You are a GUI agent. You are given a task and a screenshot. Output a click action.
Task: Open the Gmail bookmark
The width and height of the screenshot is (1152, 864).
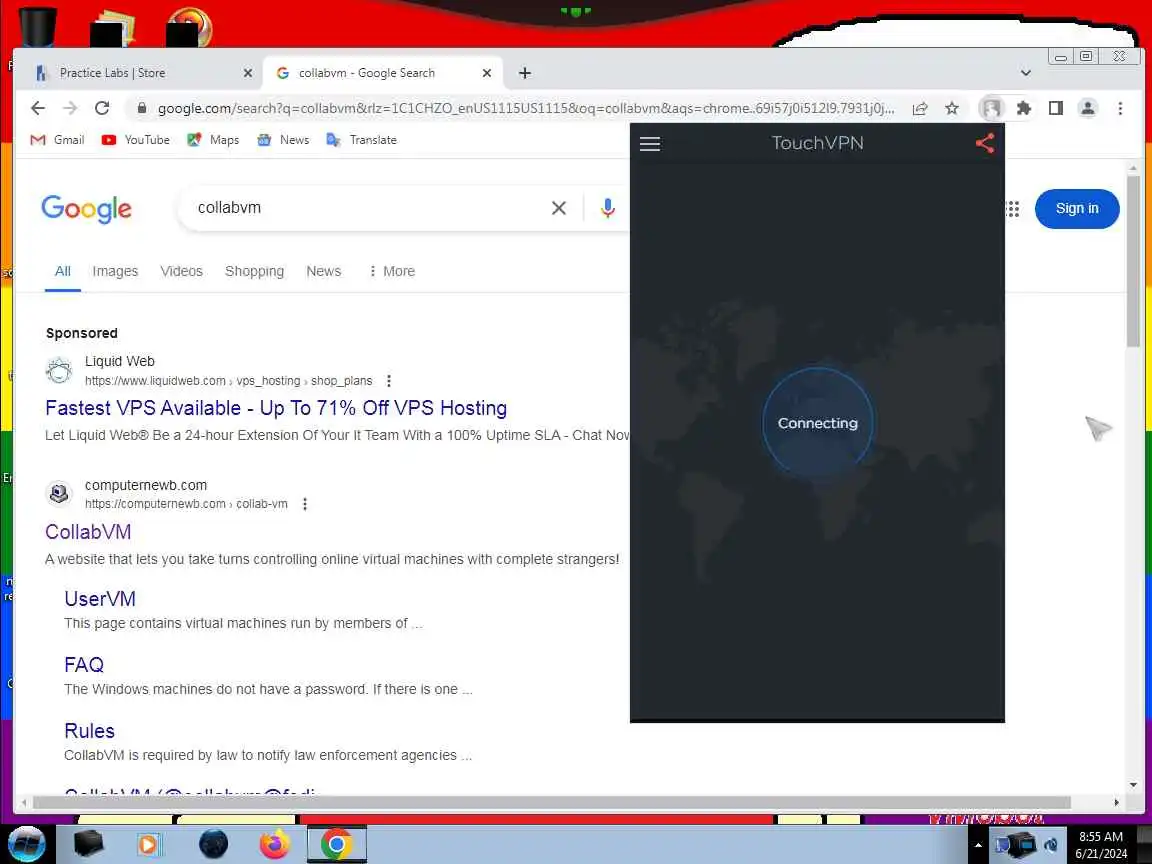(x=57, y=140)
